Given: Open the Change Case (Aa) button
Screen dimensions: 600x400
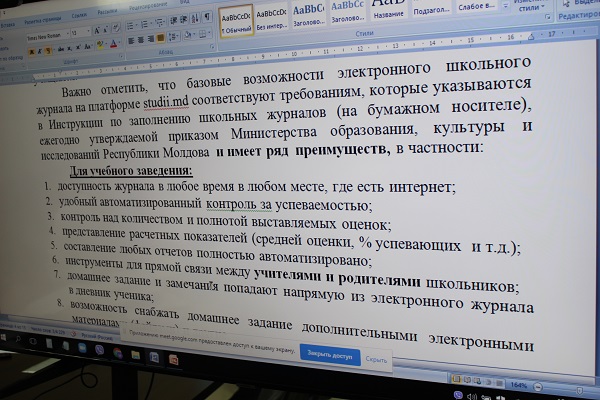Looking at the screenshot, I should pyautogui.click(x=88, y=46).
